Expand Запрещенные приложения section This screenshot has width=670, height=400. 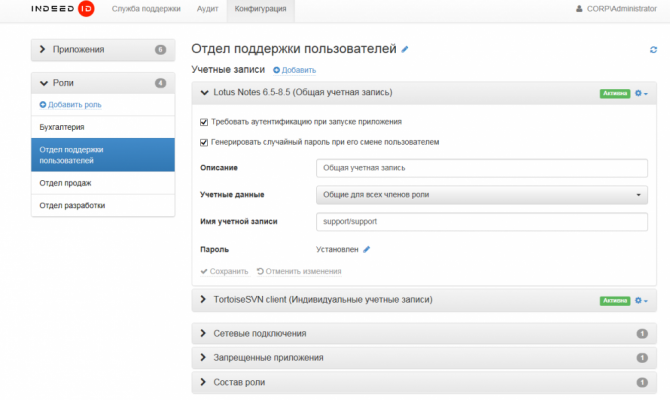(424, 358)
